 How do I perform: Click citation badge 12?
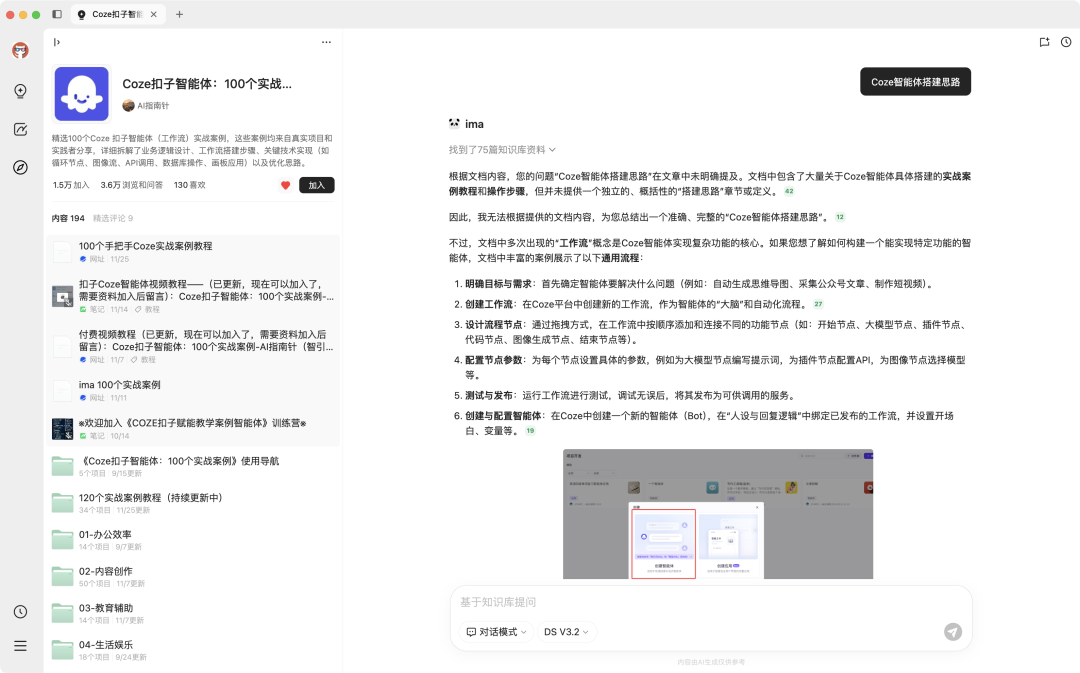pos(840,217)
